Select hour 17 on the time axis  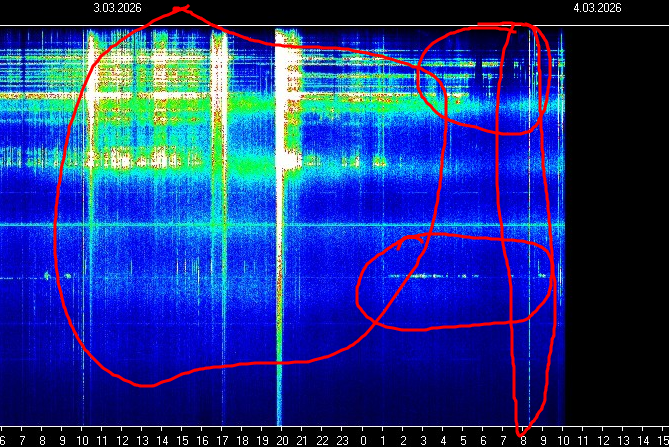[x=222, y=439]
